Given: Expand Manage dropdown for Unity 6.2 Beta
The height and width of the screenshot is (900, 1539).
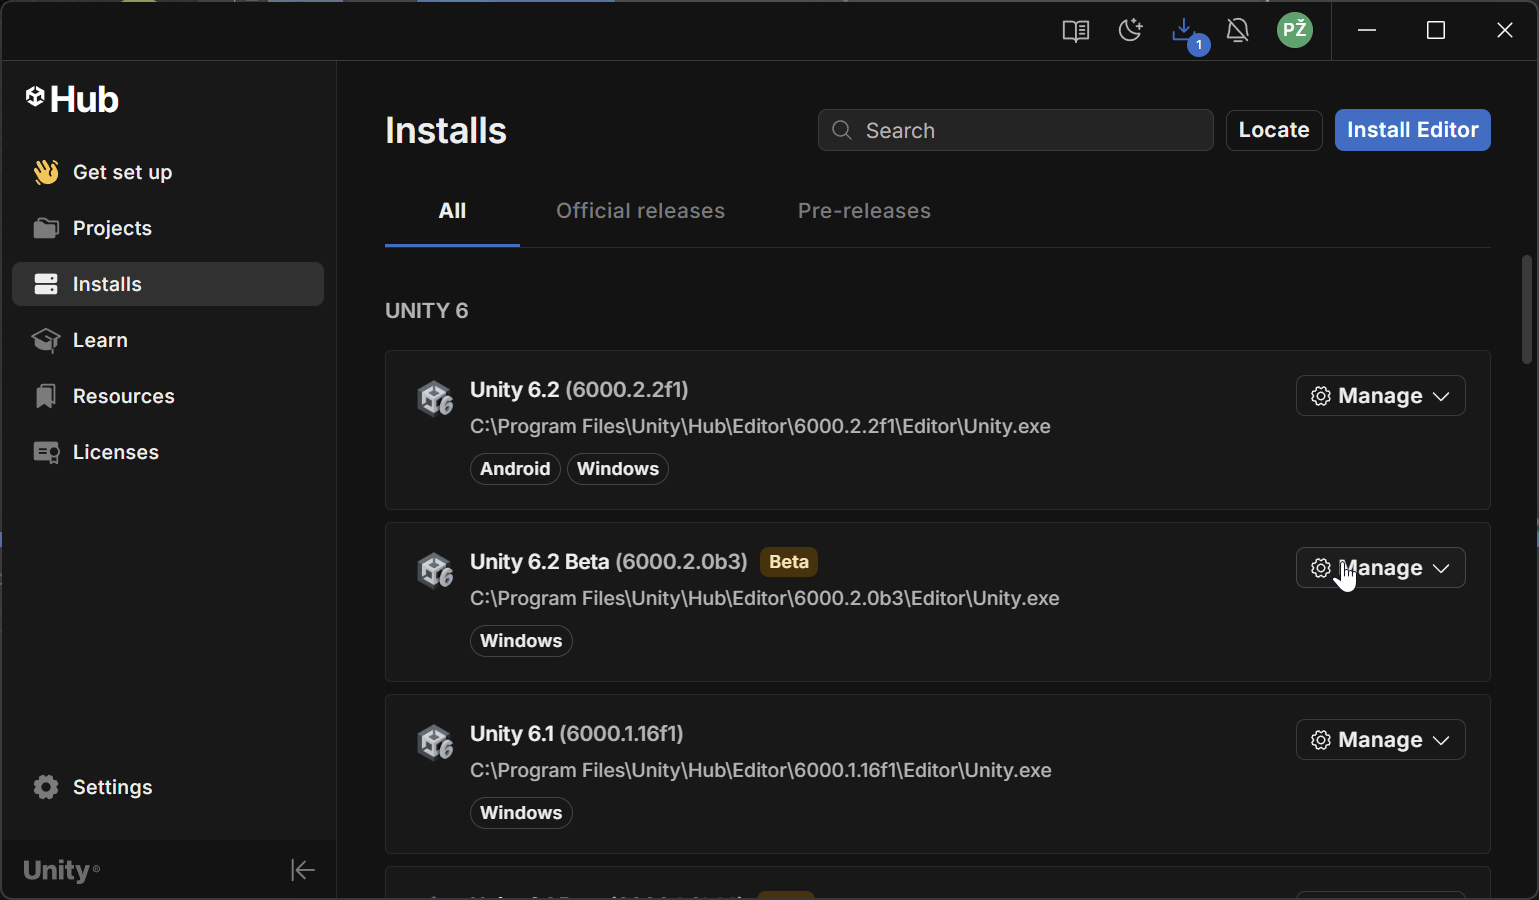Looking at the screenshot, I should pyautogui.click(x=1380, y=568).
